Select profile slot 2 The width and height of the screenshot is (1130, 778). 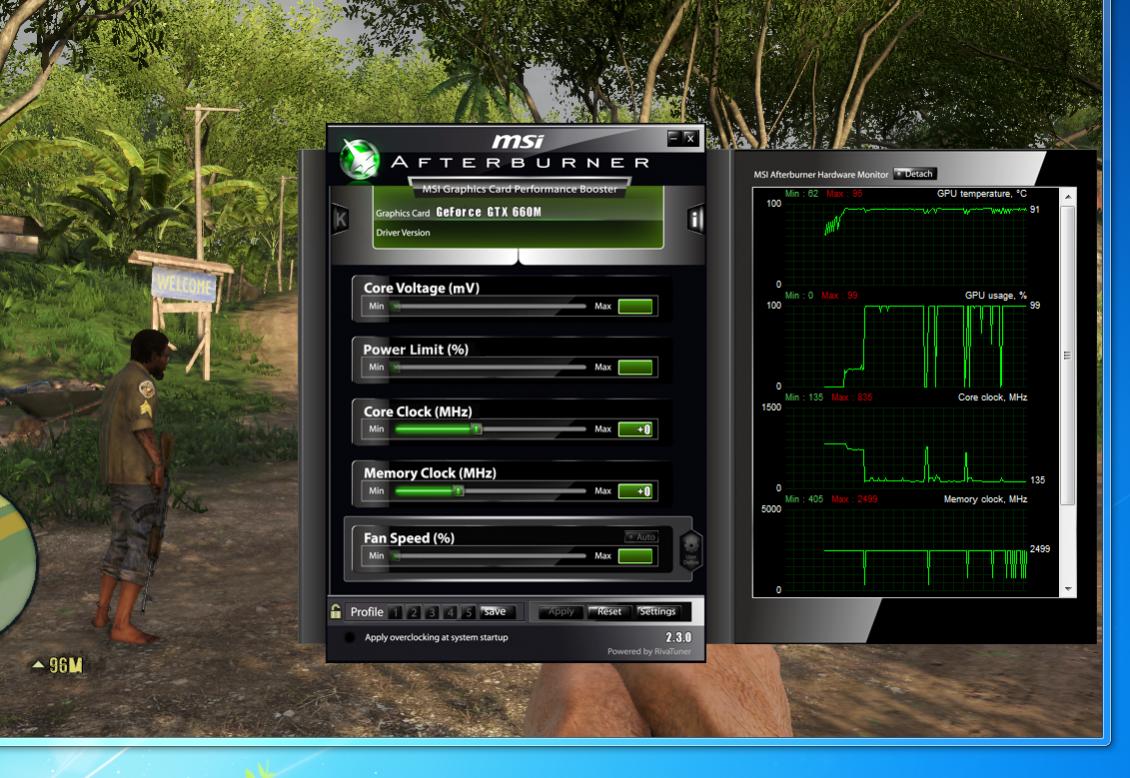click(x=413, y=612)
